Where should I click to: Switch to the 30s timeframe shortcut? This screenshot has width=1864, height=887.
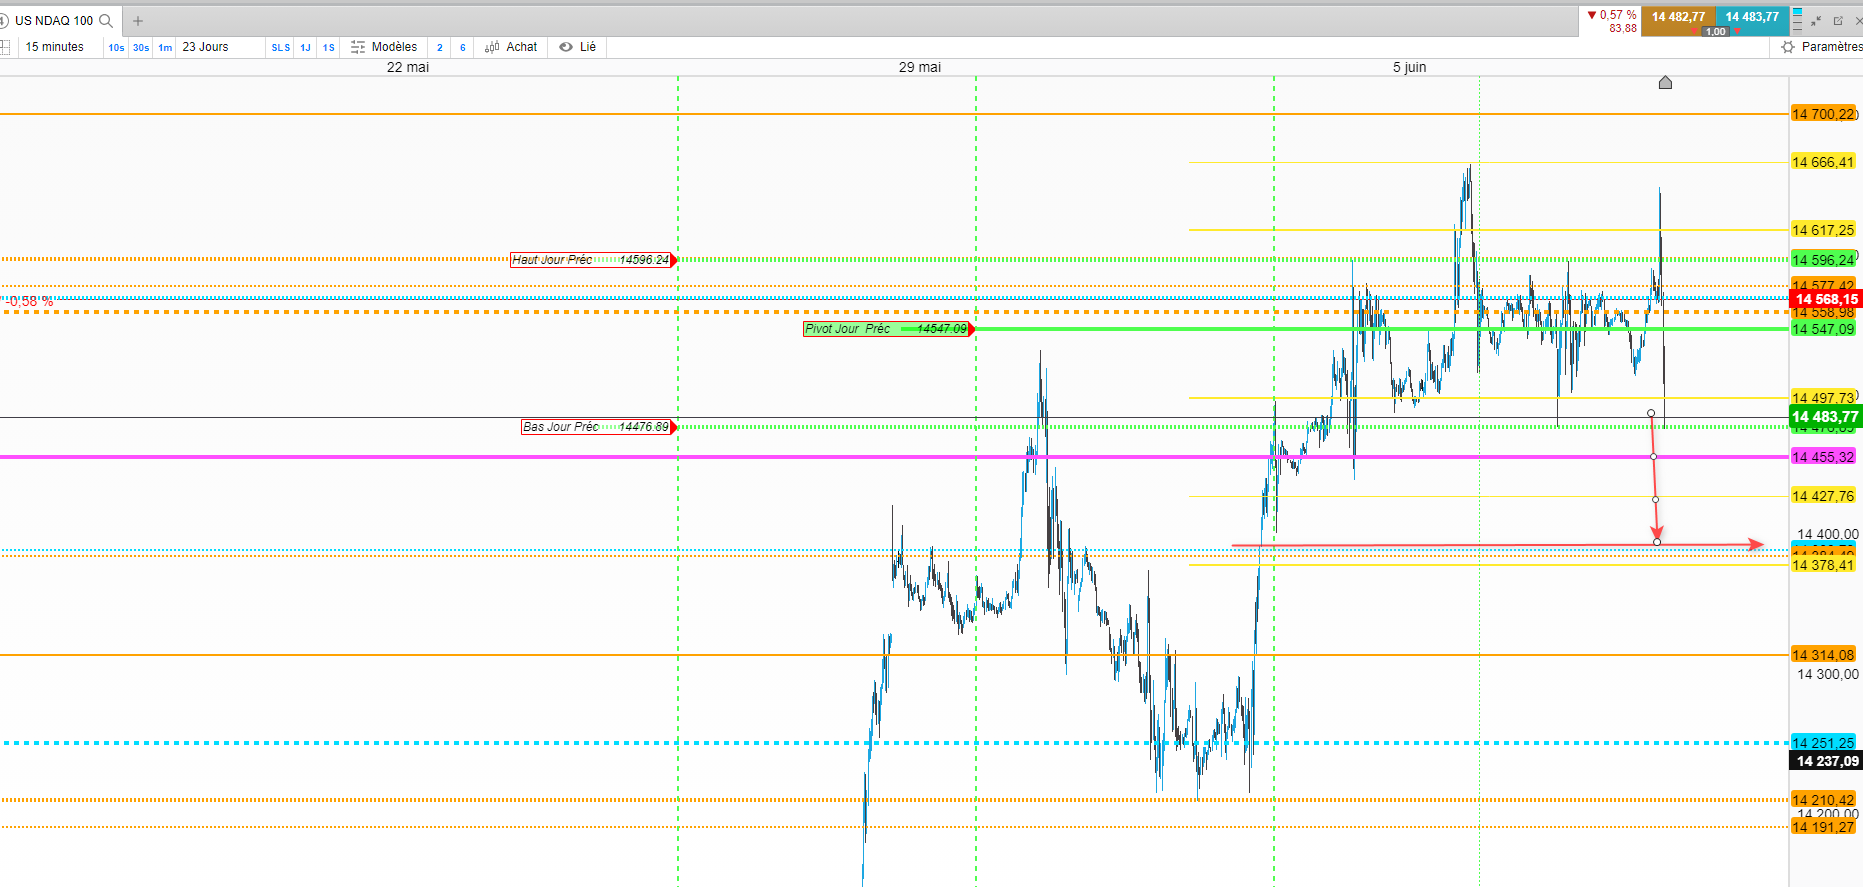pyautogui.click(x=141, y=48)
